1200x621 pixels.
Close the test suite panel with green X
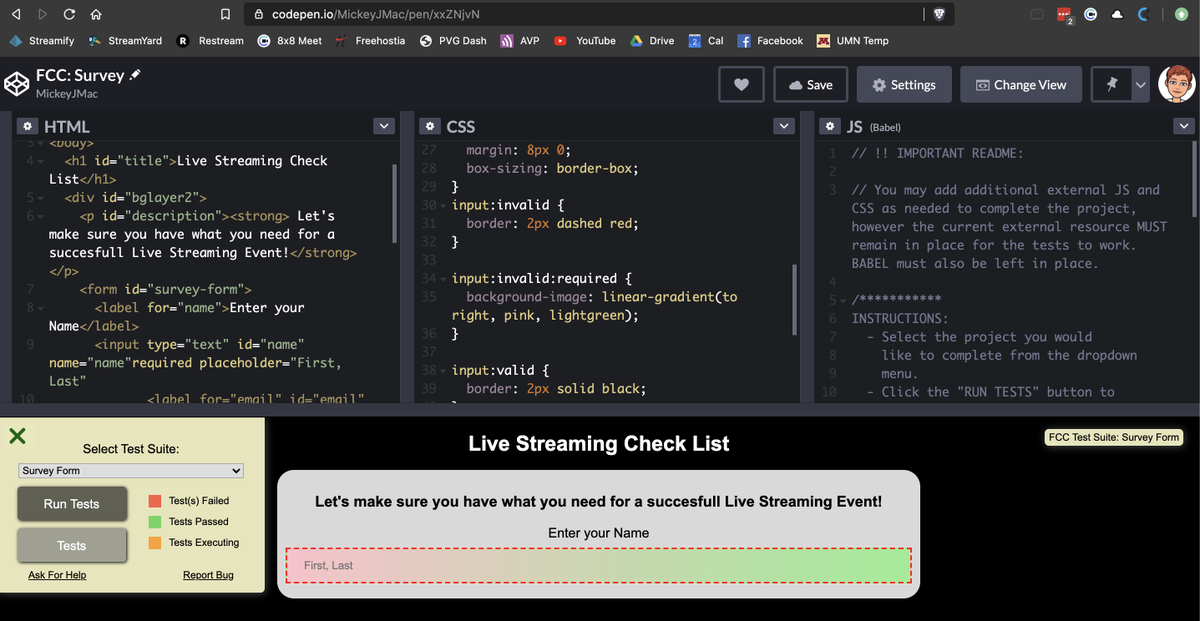17,435
